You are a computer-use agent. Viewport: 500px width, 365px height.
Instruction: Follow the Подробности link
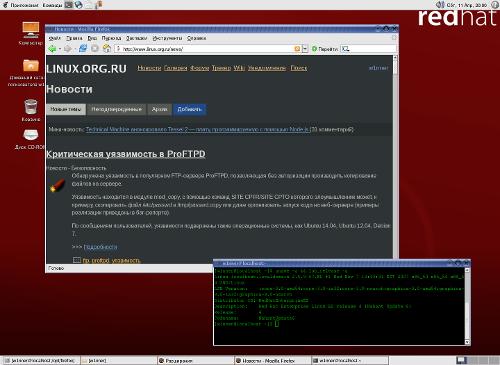click(100, 247)
